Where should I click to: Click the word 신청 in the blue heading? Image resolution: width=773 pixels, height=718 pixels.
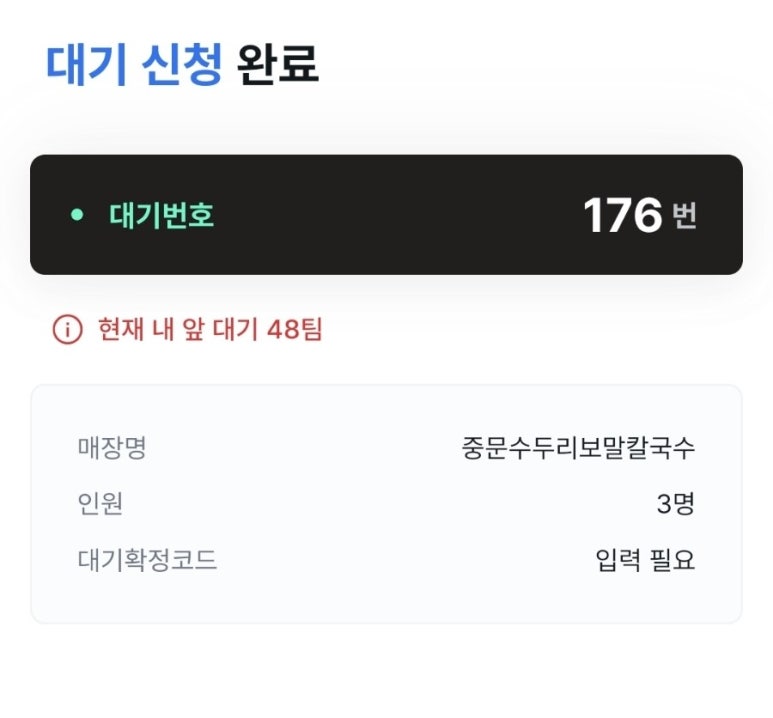pos(181,64)
